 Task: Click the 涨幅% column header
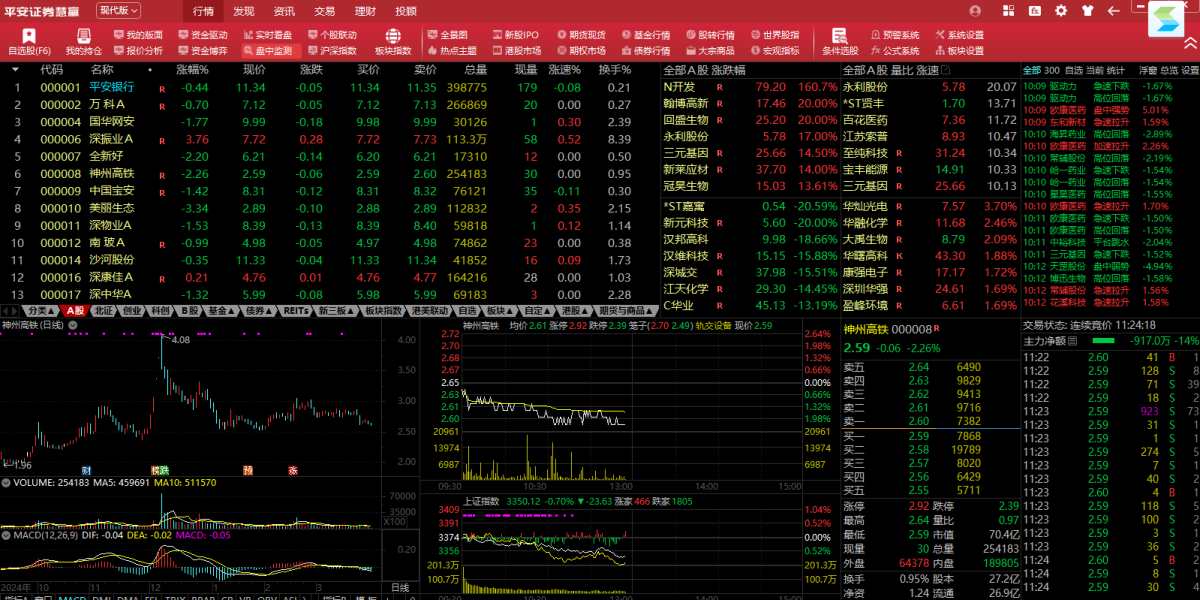coord(192,70)
